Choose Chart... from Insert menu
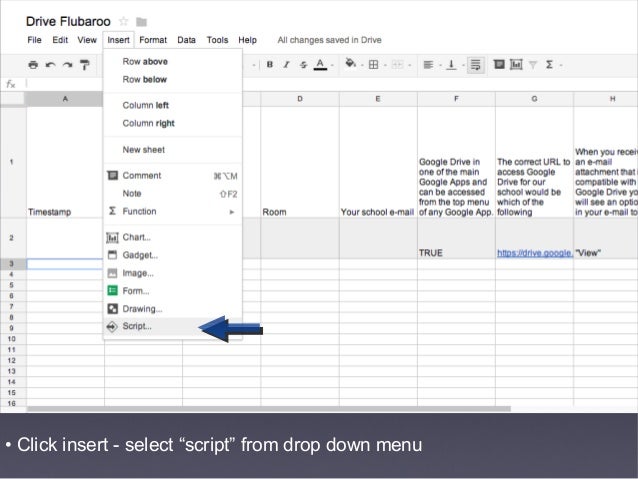The width and height of the screenshot is (638, 479). point(173,237)
